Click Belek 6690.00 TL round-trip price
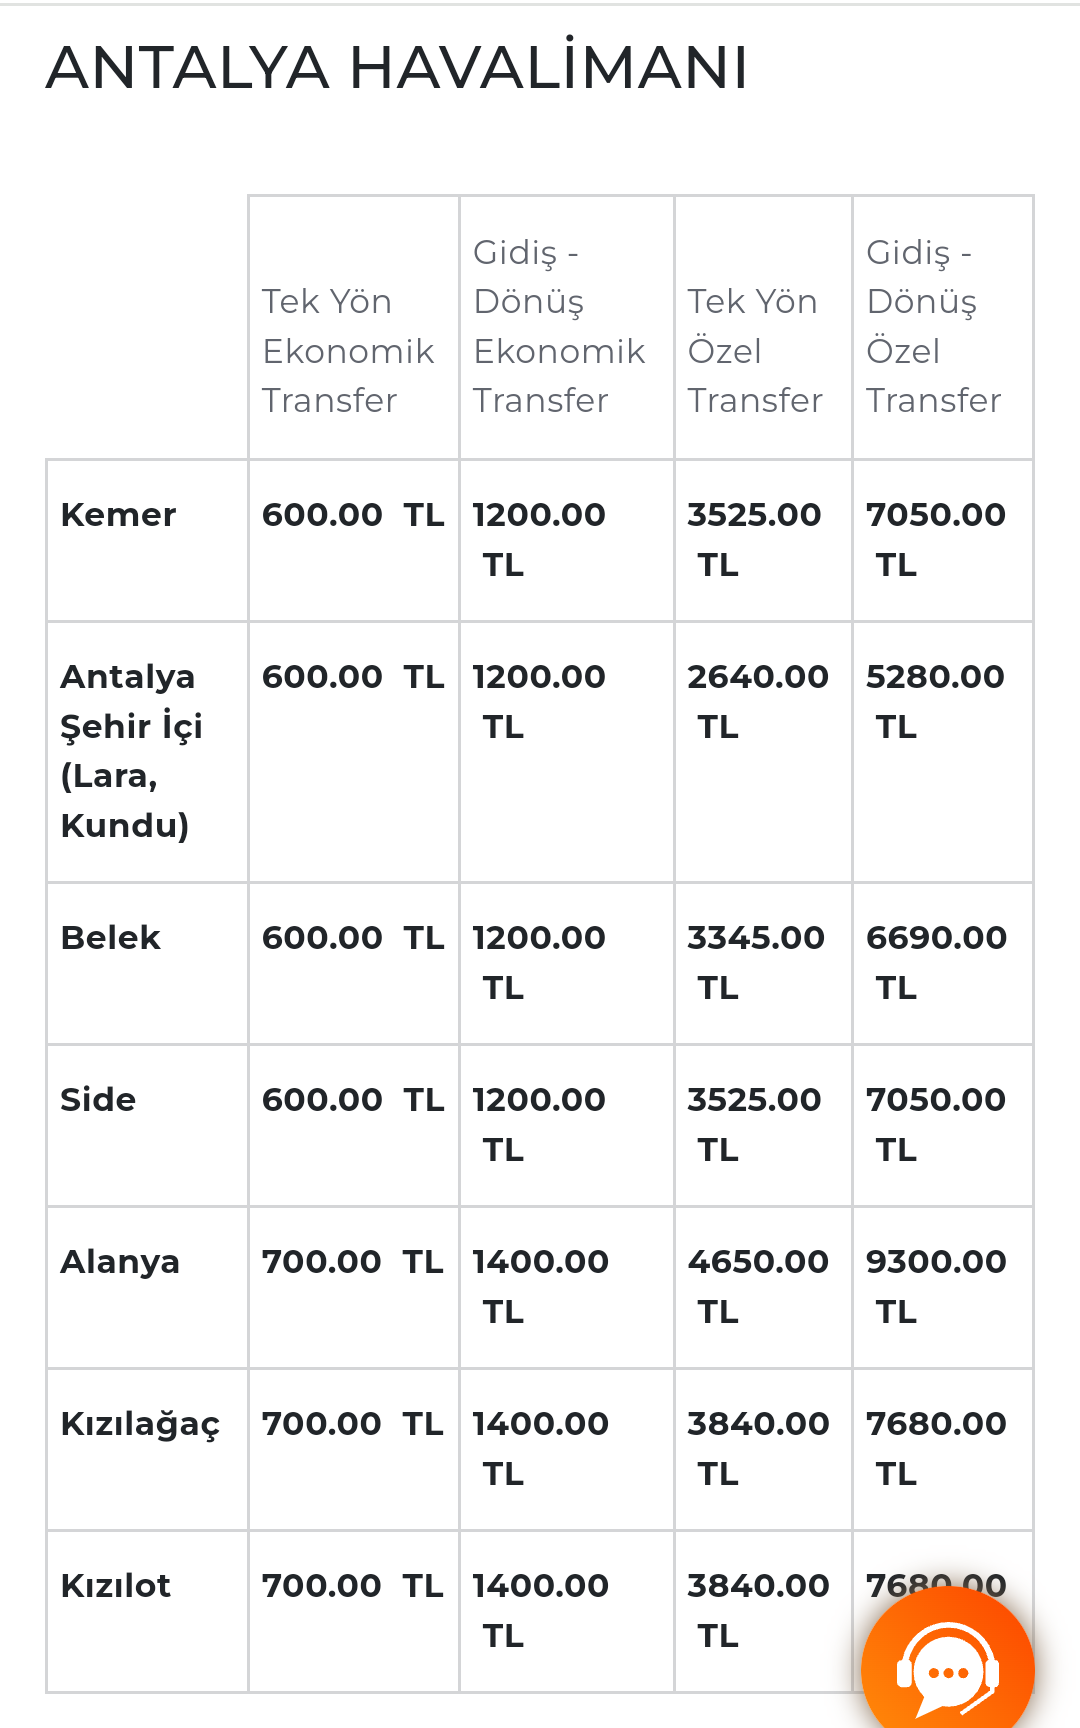 936,962
